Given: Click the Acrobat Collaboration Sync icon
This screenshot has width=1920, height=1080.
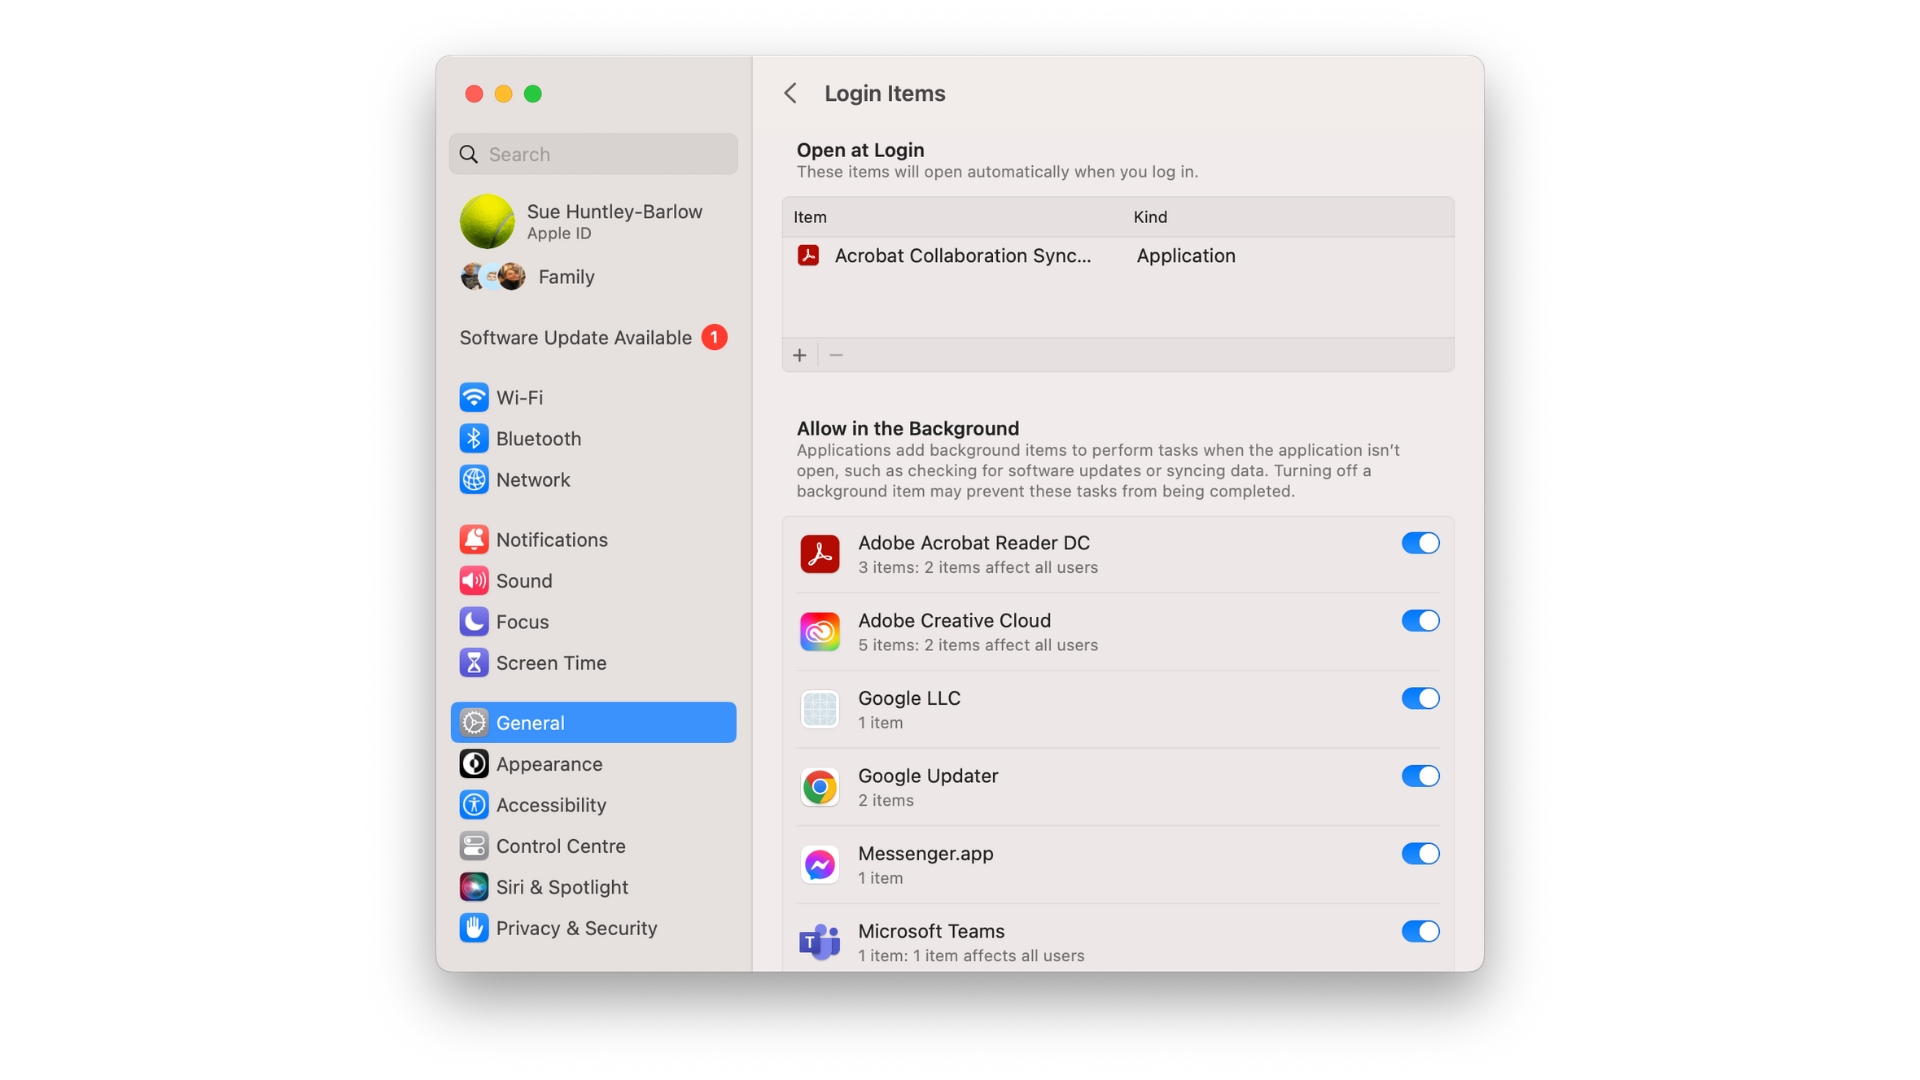Looking at the screenshot, I should tap(808, 255).
